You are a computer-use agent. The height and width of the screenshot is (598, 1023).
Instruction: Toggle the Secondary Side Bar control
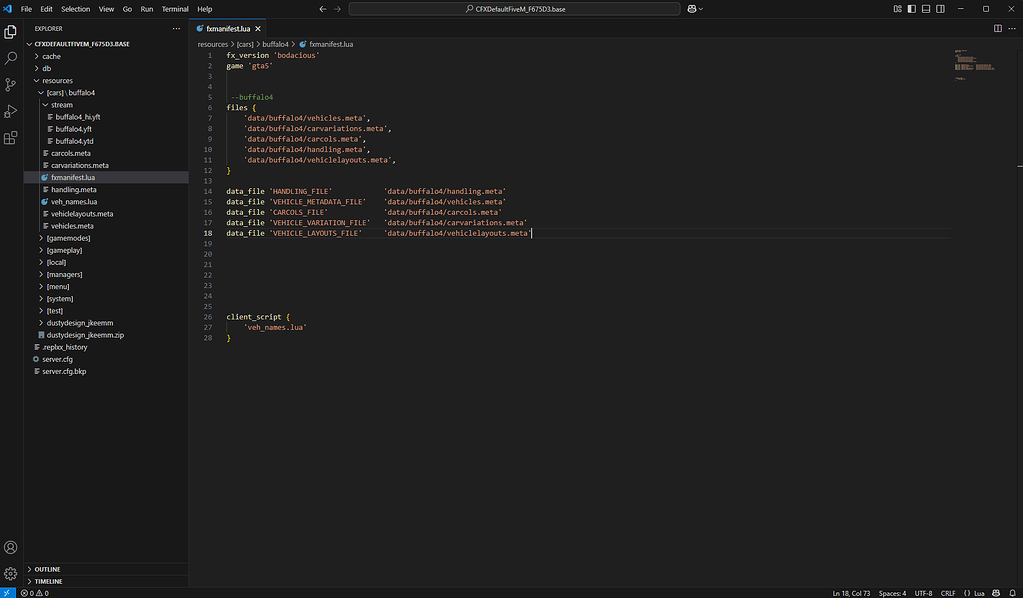940,8
